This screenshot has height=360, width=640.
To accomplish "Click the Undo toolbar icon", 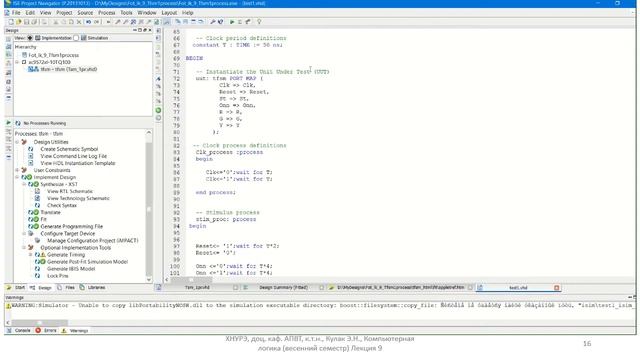I will 88,22.
